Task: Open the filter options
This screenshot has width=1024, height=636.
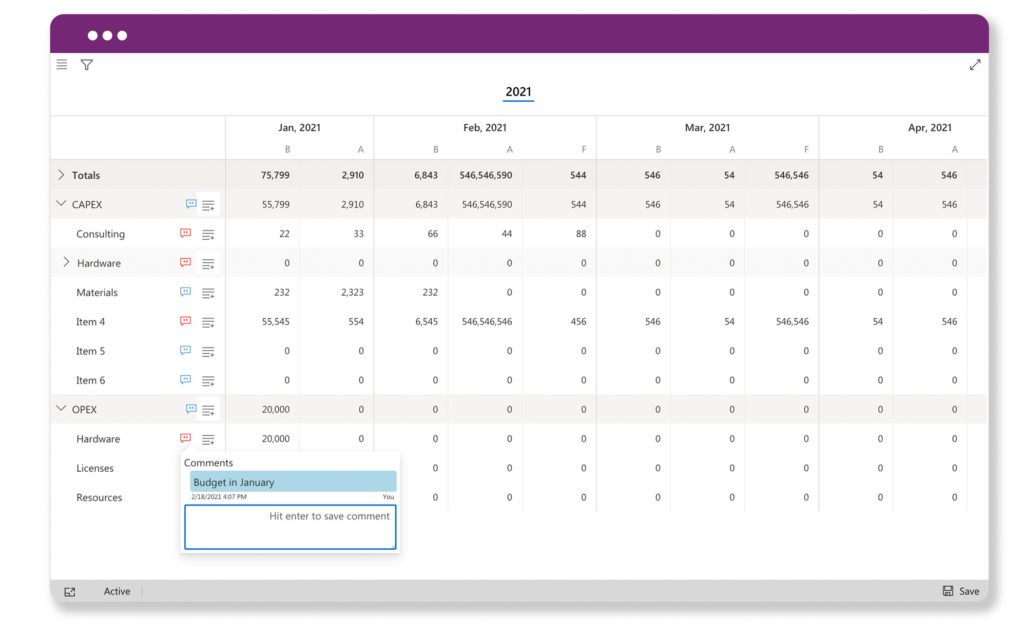Action: pos(87,64)
